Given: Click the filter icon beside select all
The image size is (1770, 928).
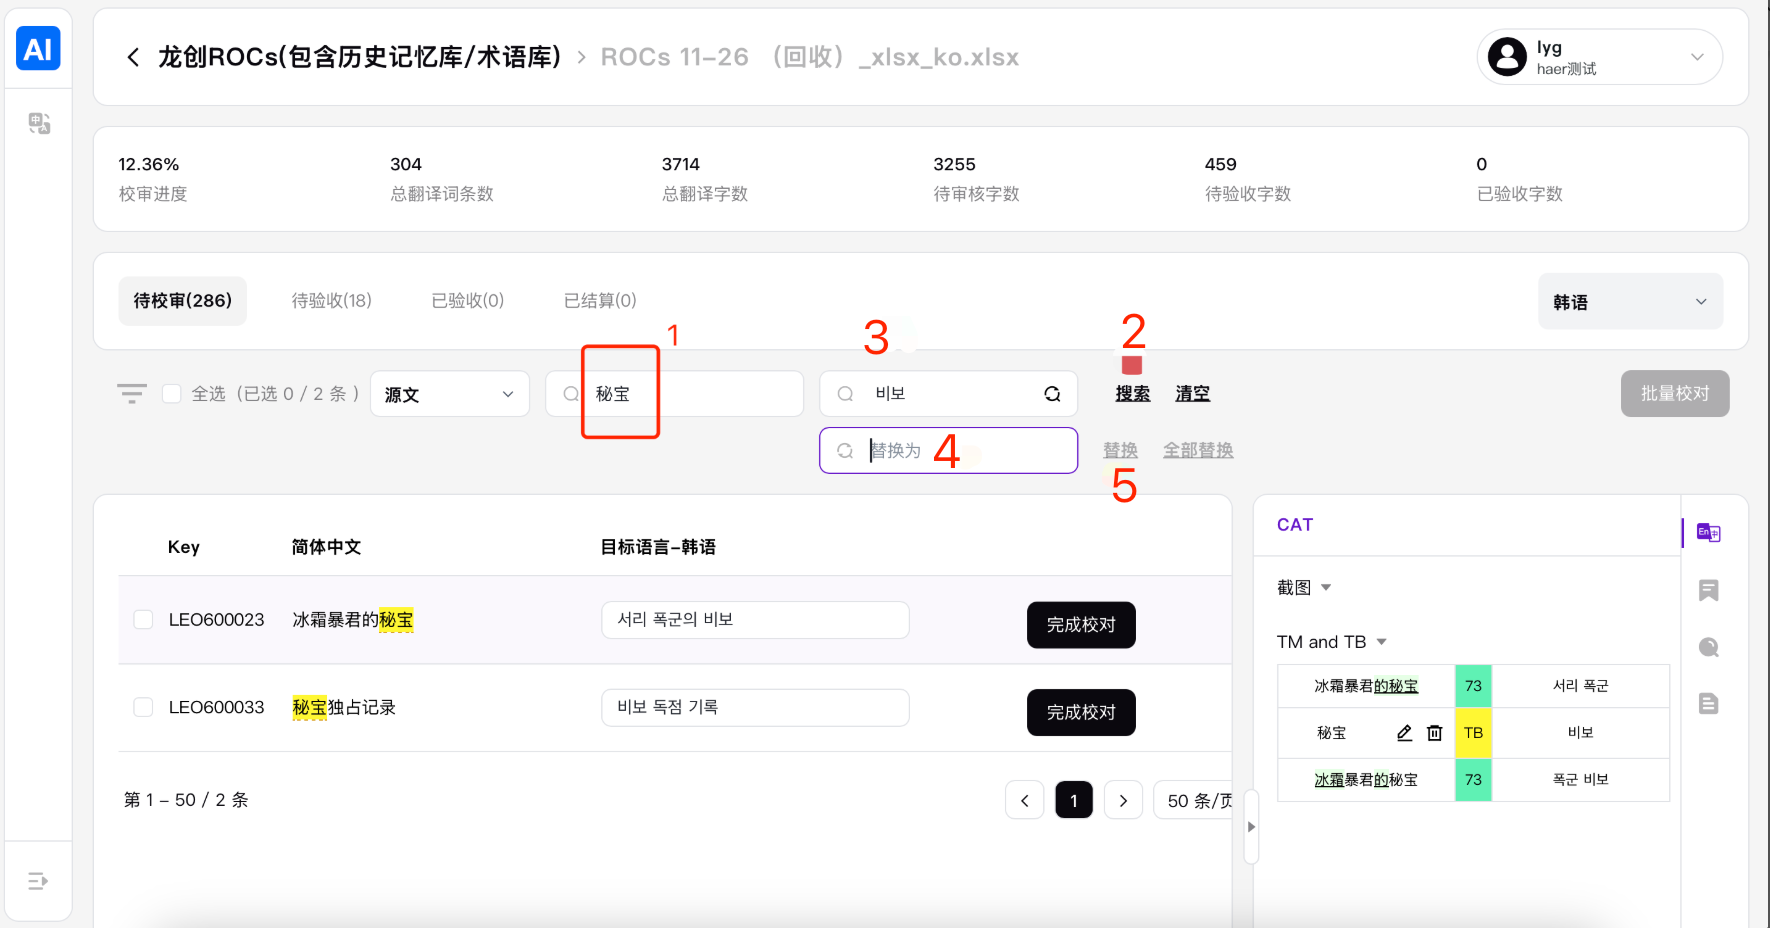Looking at the screenshot, I should pos(131,394).
